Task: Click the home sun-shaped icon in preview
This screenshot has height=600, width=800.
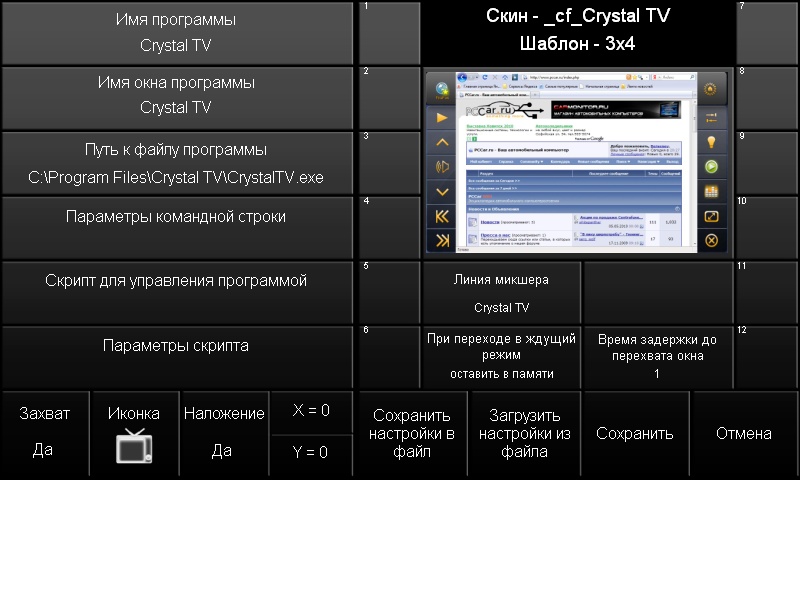Action: pyautogui.click(x=710, y=89)
